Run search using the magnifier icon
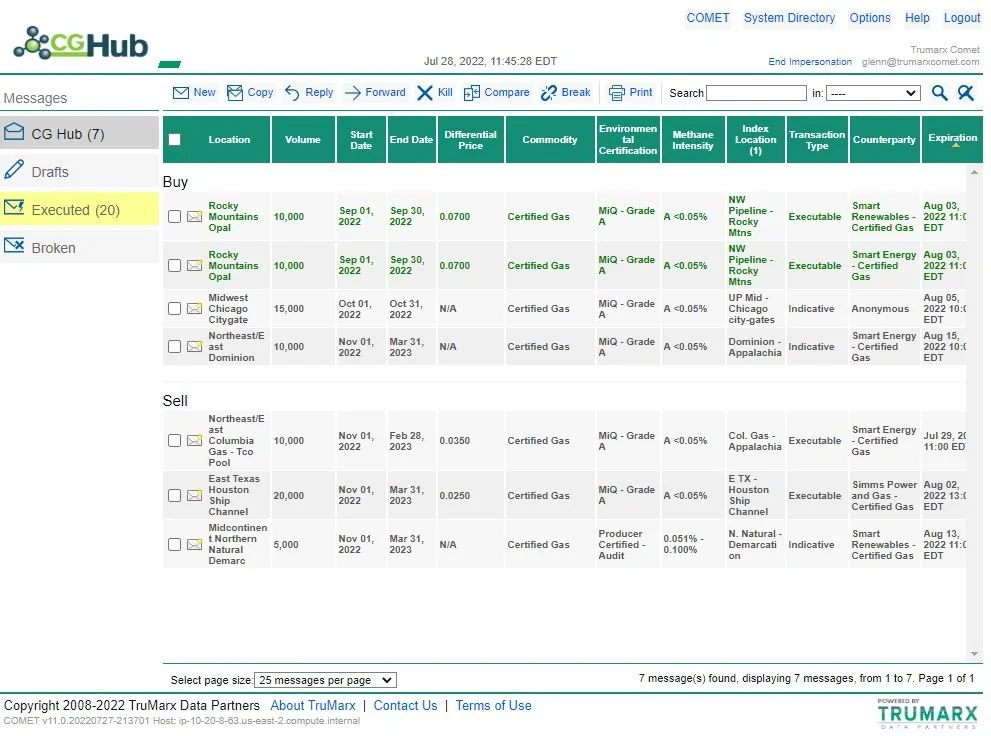 941,92
